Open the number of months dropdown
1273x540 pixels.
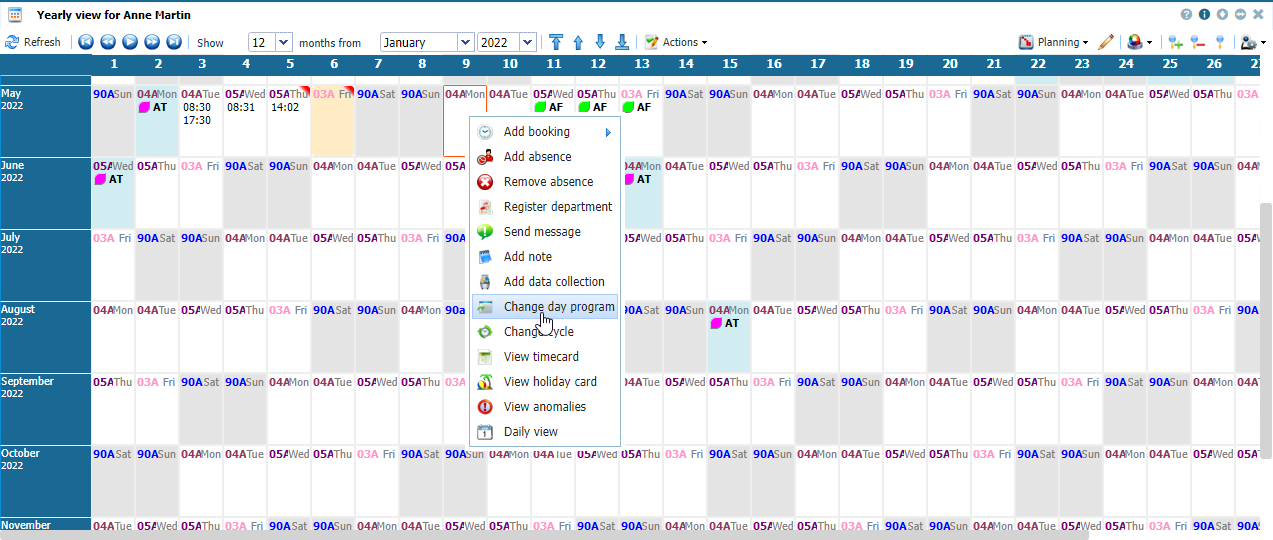283,42
